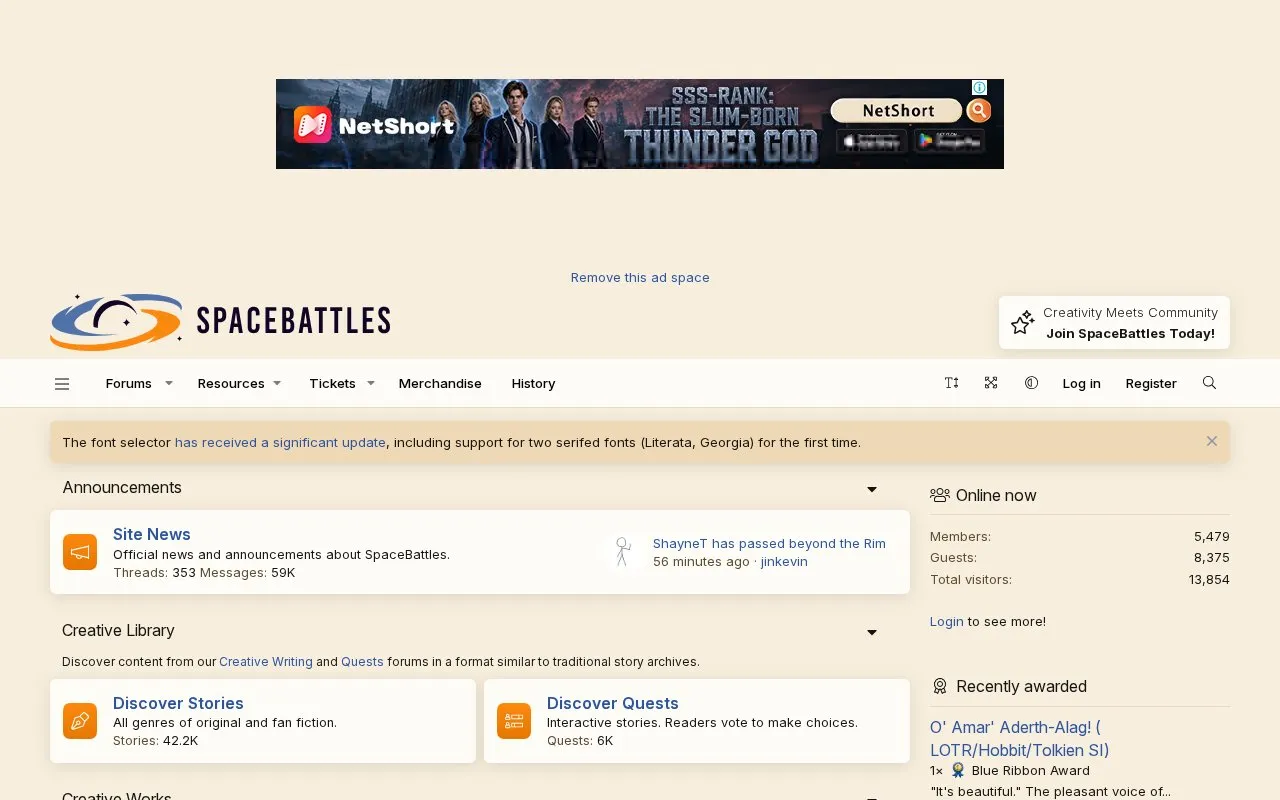This screenshot has height=800, width=1280.
Task: Click Remove this ad space link
Action: coord(640,277)
